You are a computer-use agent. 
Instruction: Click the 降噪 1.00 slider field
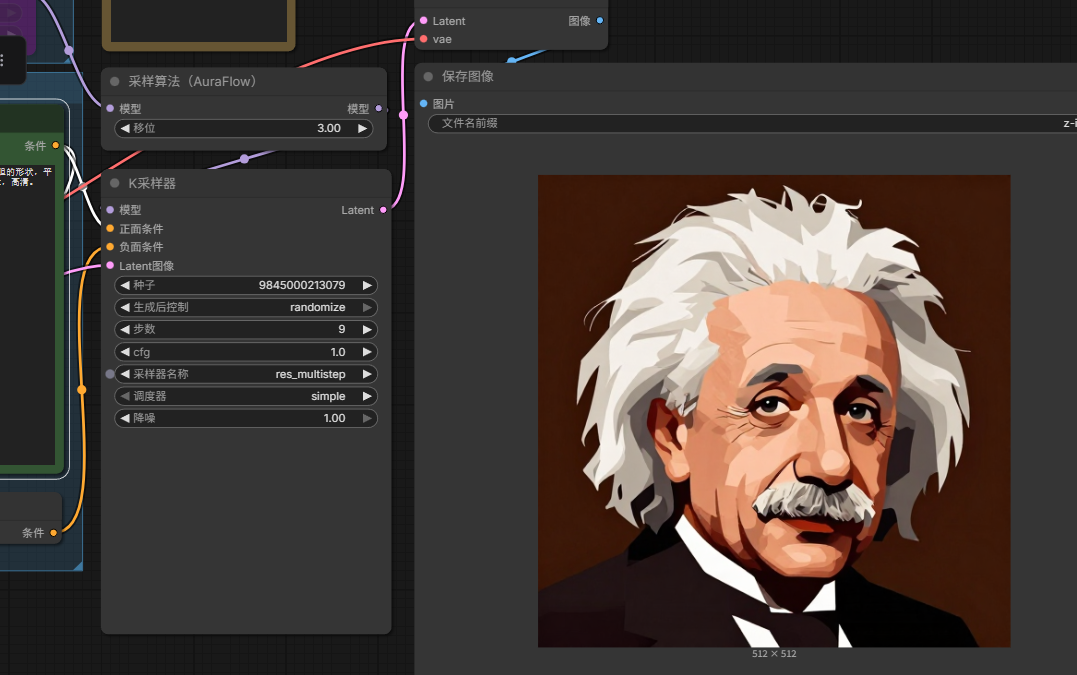(x=245, y=418)
